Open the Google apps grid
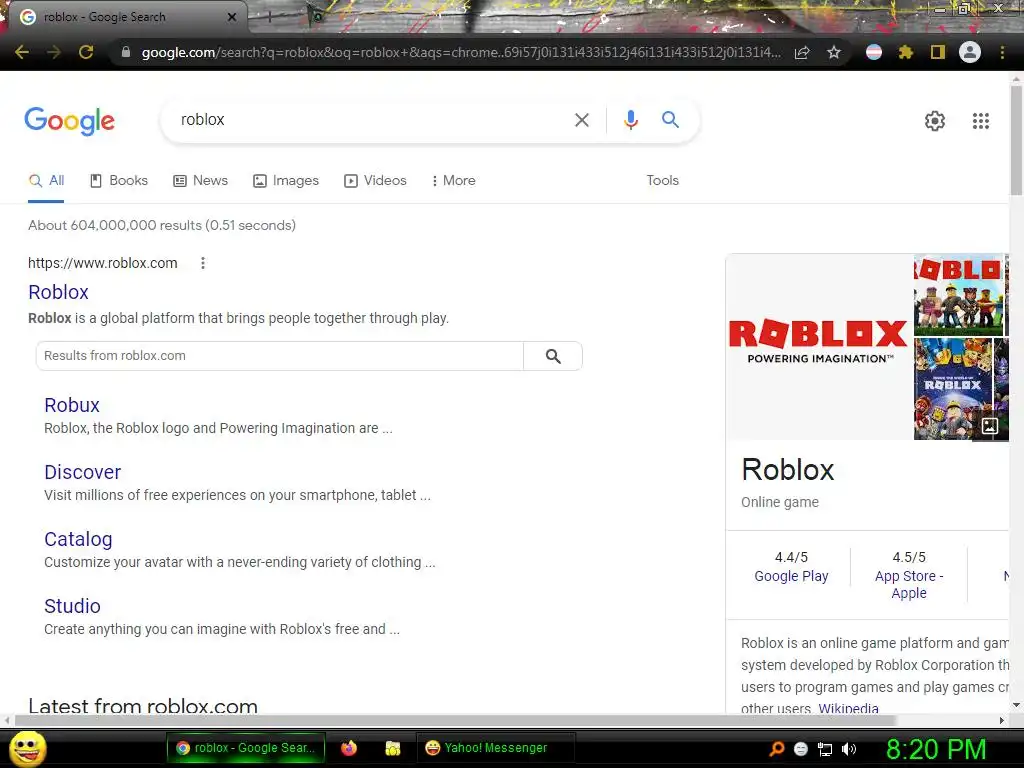This screenshot has width=1024, height=768. pos(981,121)
